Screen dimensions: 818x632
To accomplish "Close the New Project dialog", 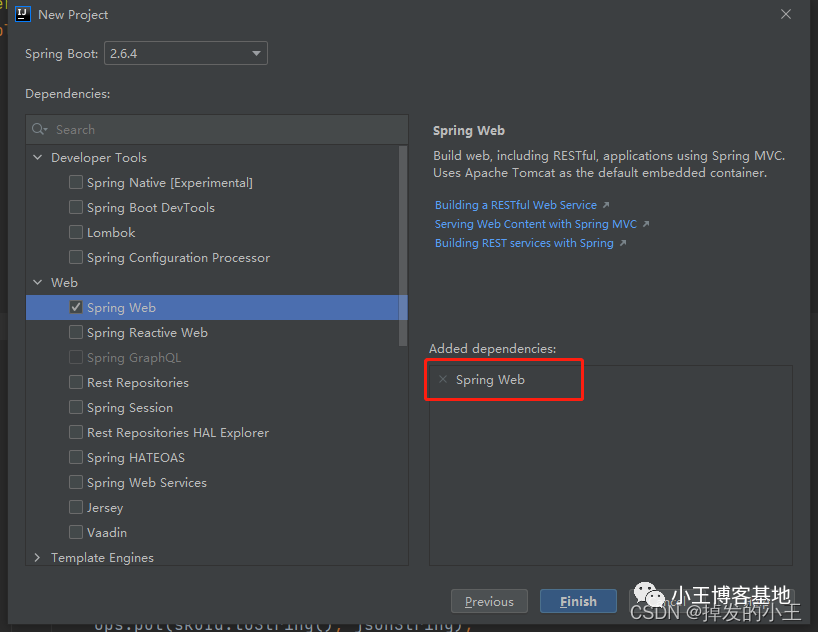I will tap(786, 14).
